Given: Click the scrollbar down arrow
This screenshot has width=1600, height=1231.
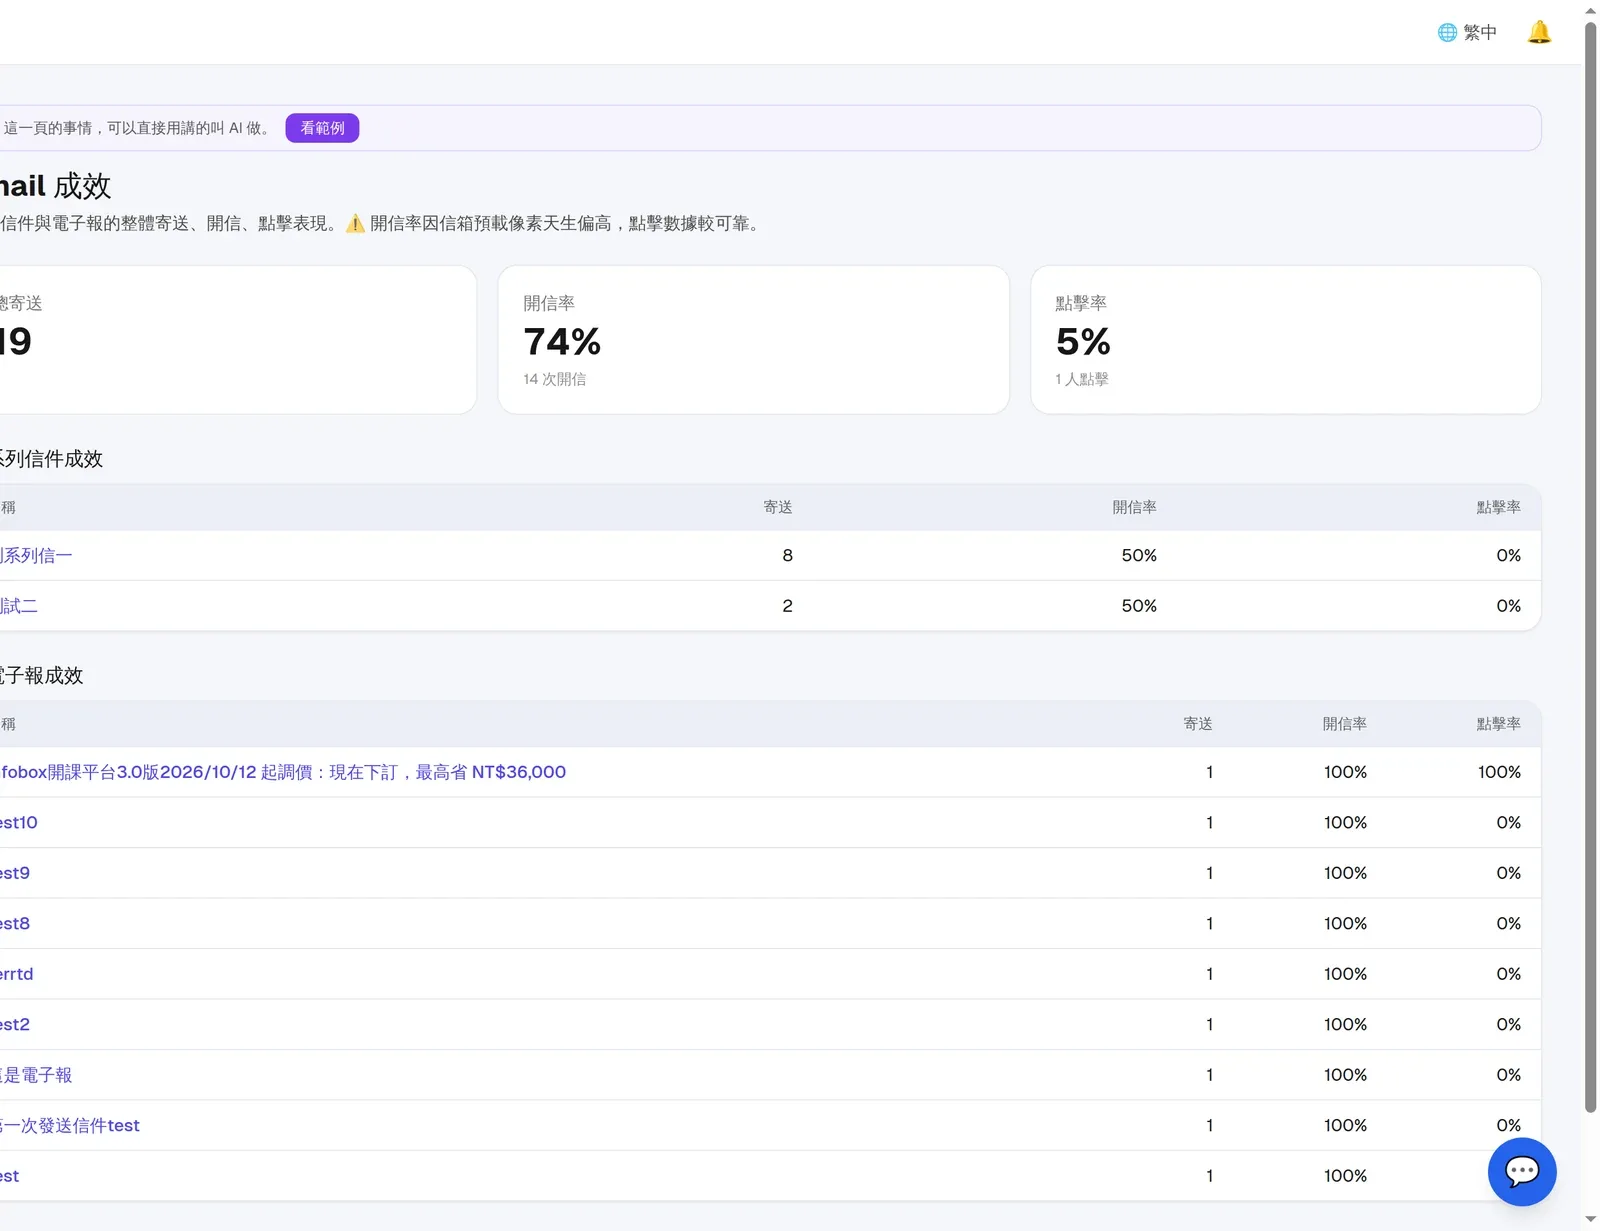Looking at the screenshot, I should (x=1590, y=1220).
